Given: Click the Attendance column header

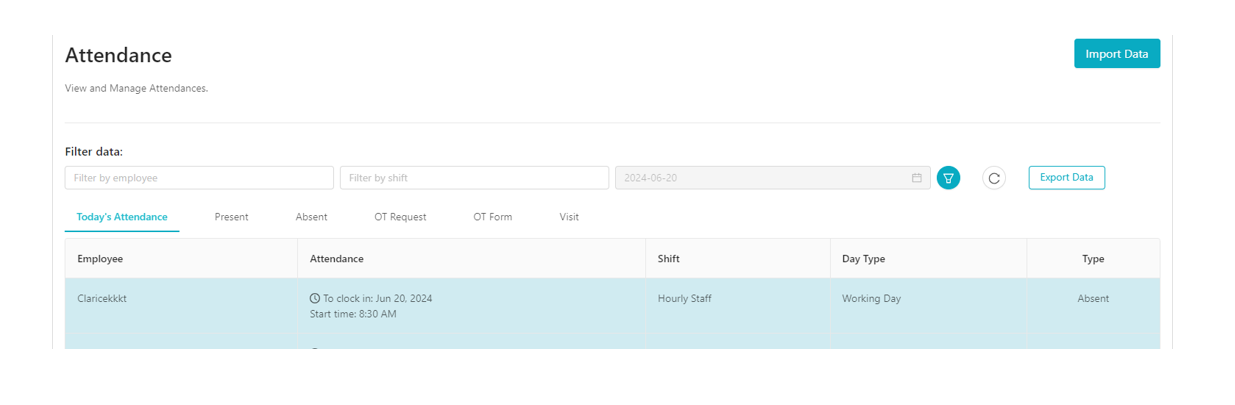Looking at the screenshot, I should [471, 259].
